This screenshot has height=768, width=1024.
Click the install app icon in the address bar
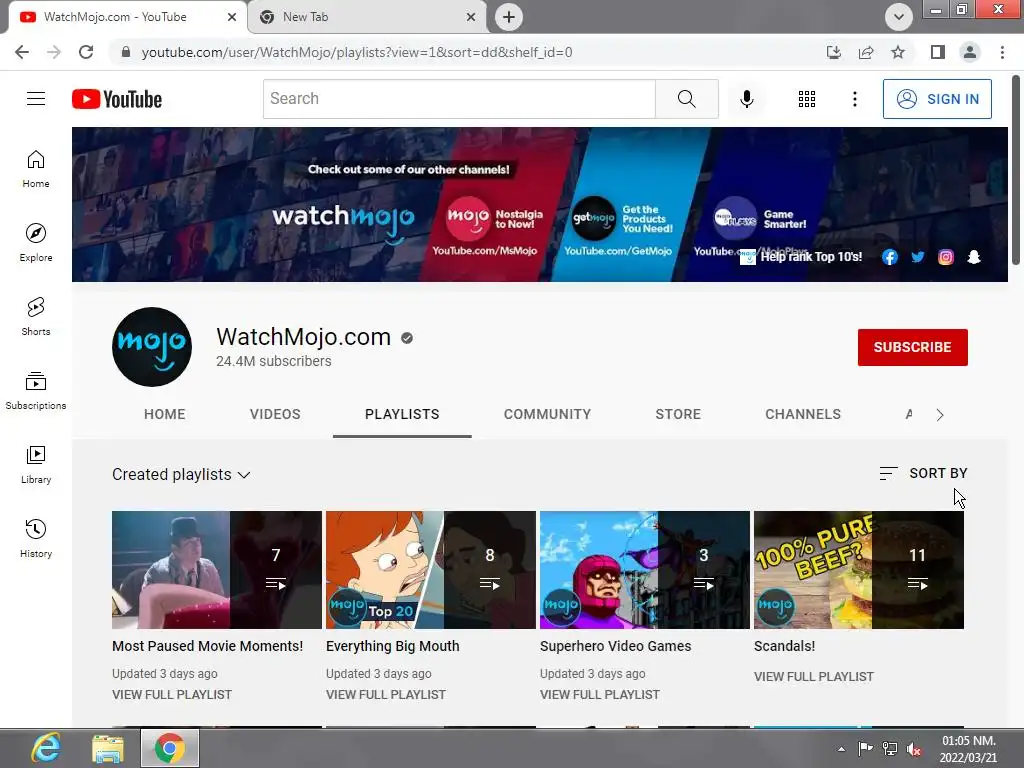[x=833, y=52]
